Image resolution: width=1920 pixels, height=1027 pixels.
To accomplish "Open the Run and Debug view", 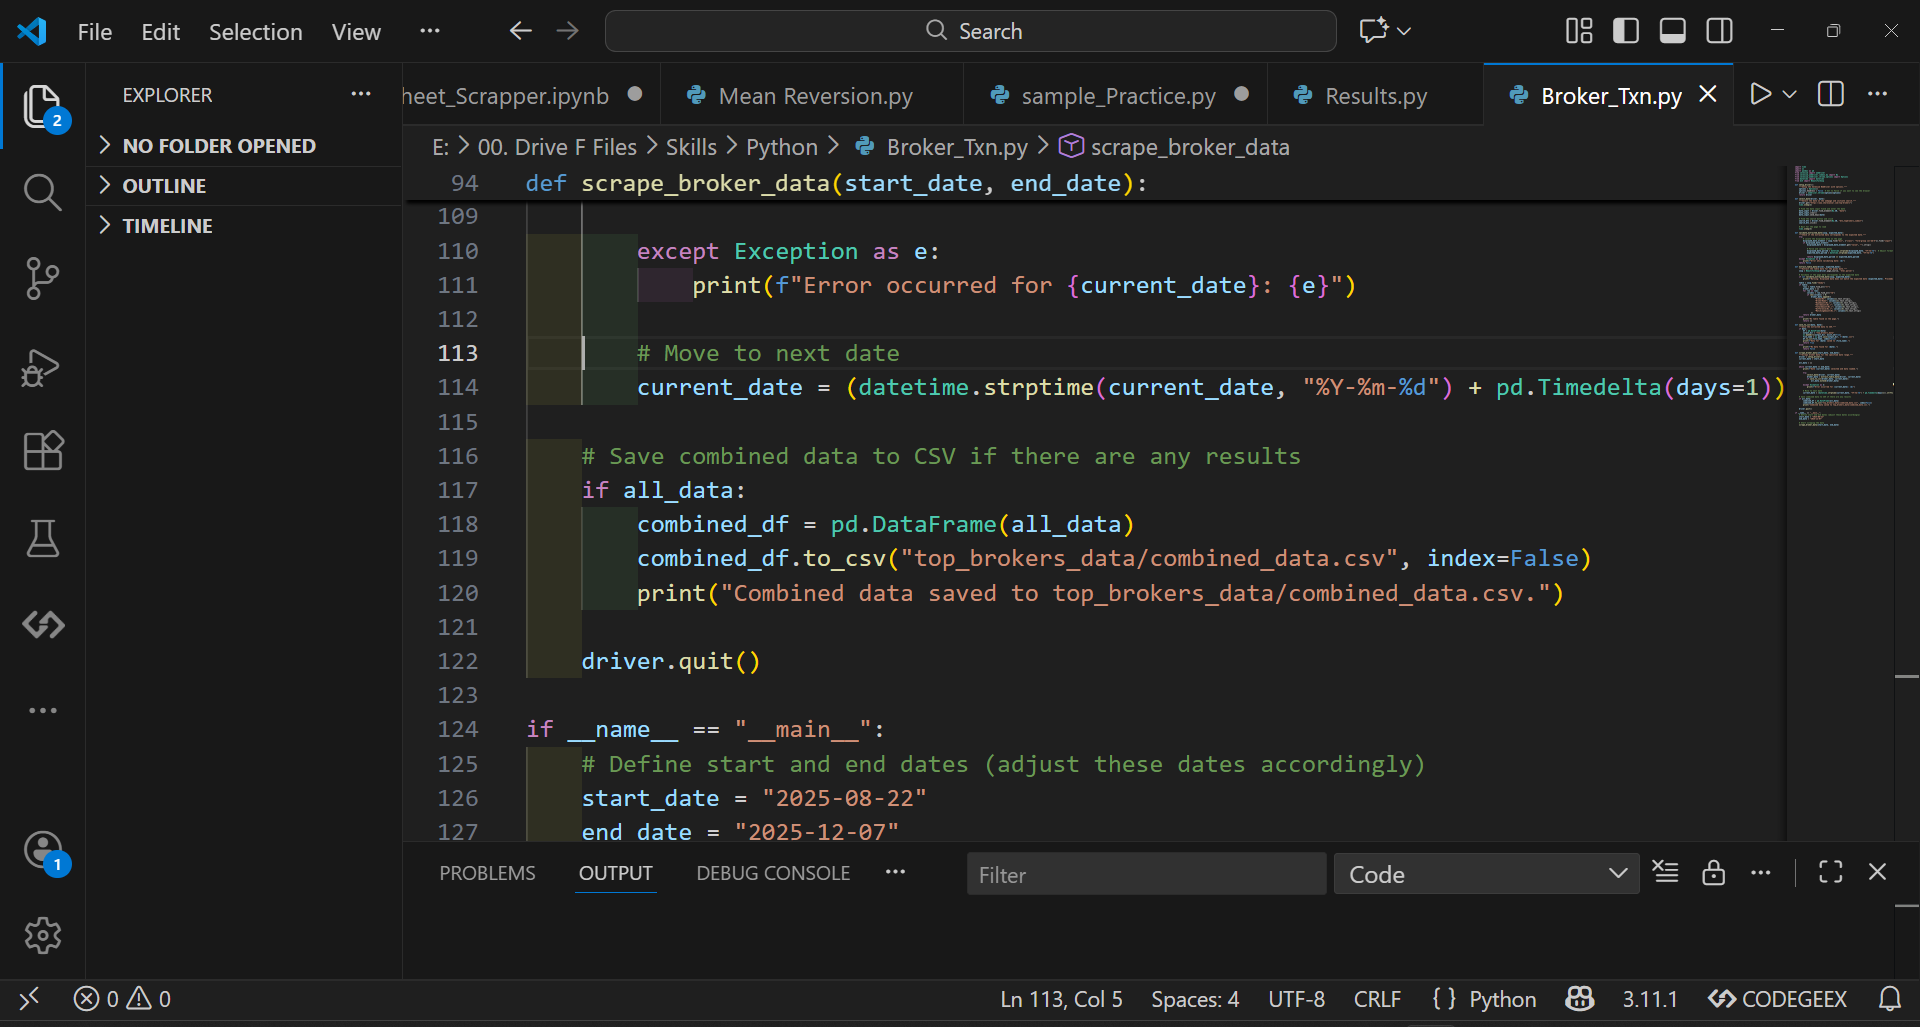I will [x=43, y=368].
